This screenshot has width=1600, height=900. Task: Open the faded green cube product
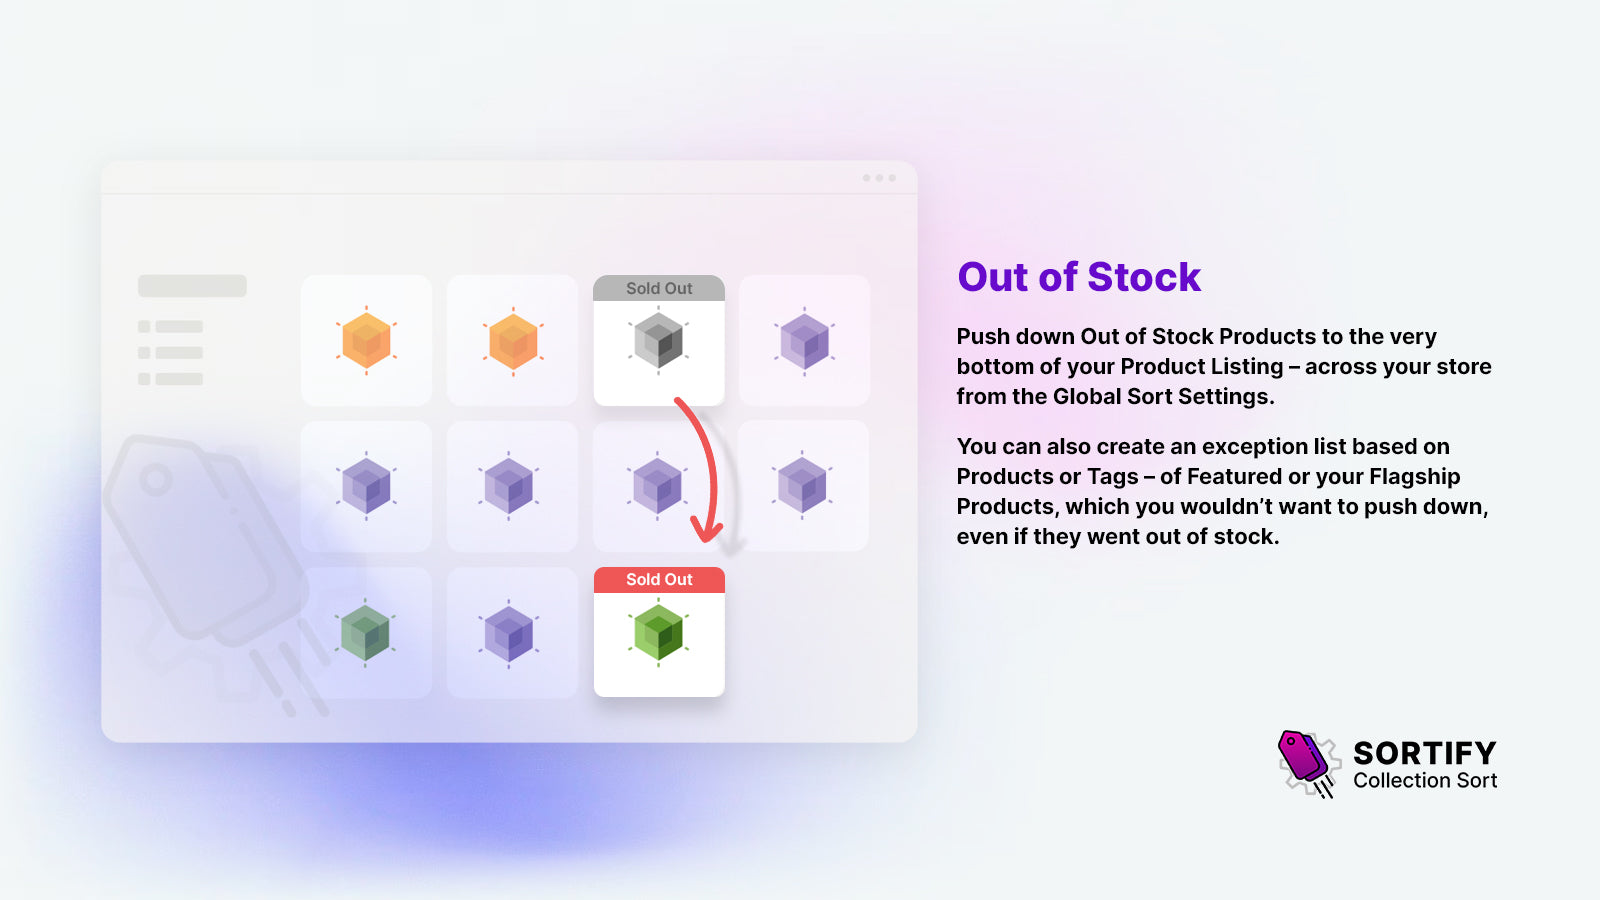365,633
